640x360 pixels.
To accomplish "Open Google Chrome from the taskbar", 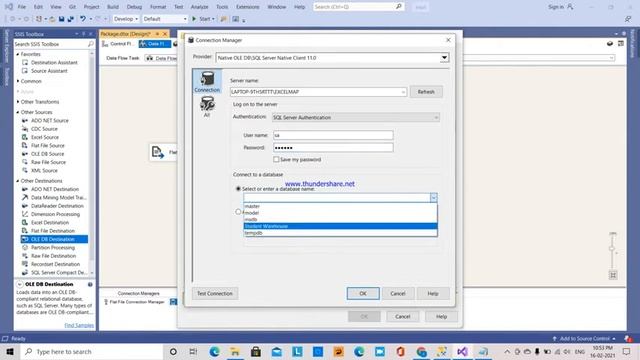I will click(421, 351).
